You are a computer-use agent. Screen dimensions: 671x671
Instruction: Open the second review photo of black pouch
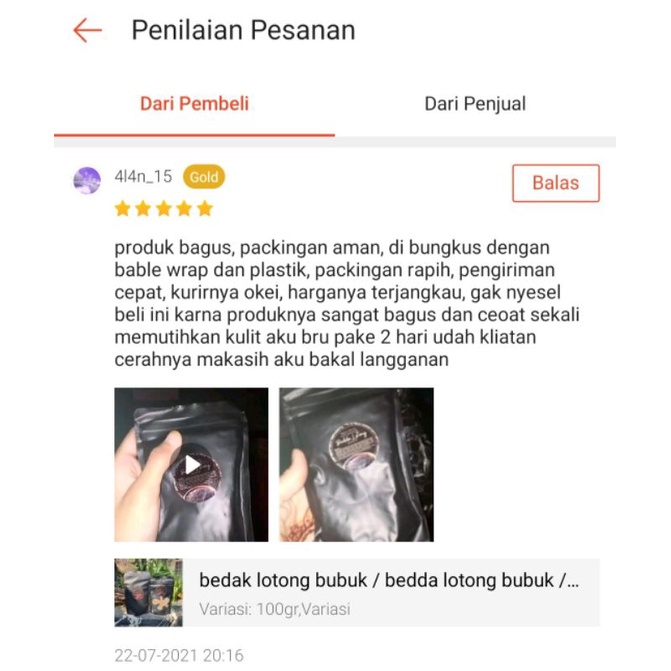click(356, 464)
